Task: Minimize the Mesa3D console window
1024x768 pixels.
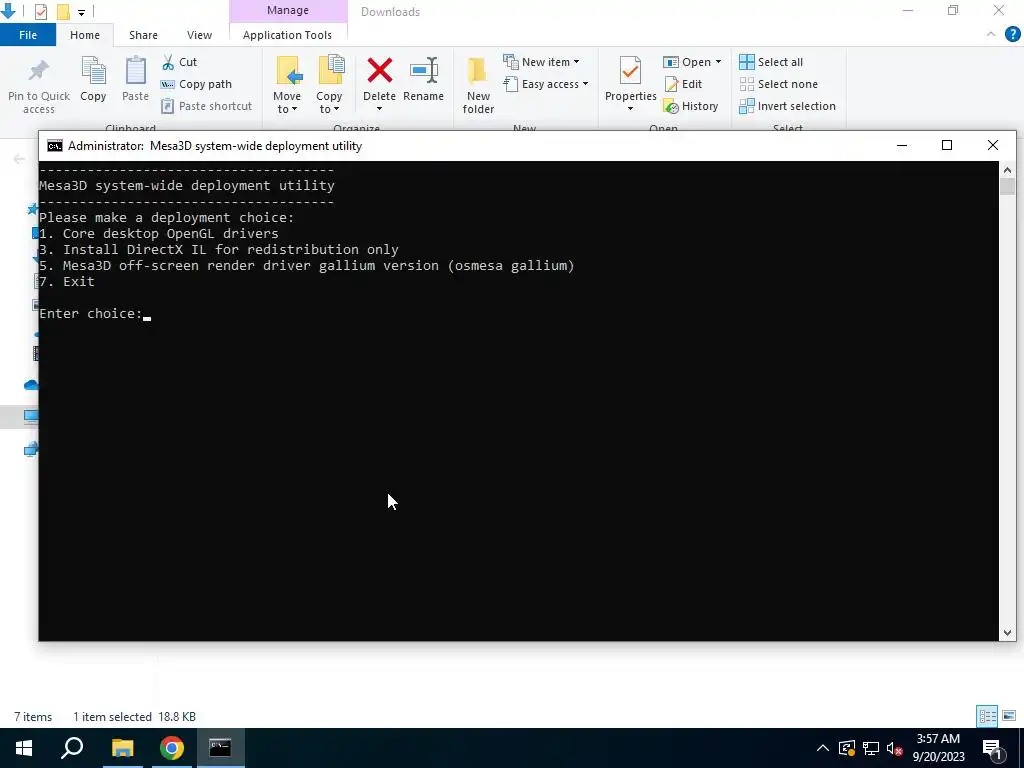Action: coord(902,145)
